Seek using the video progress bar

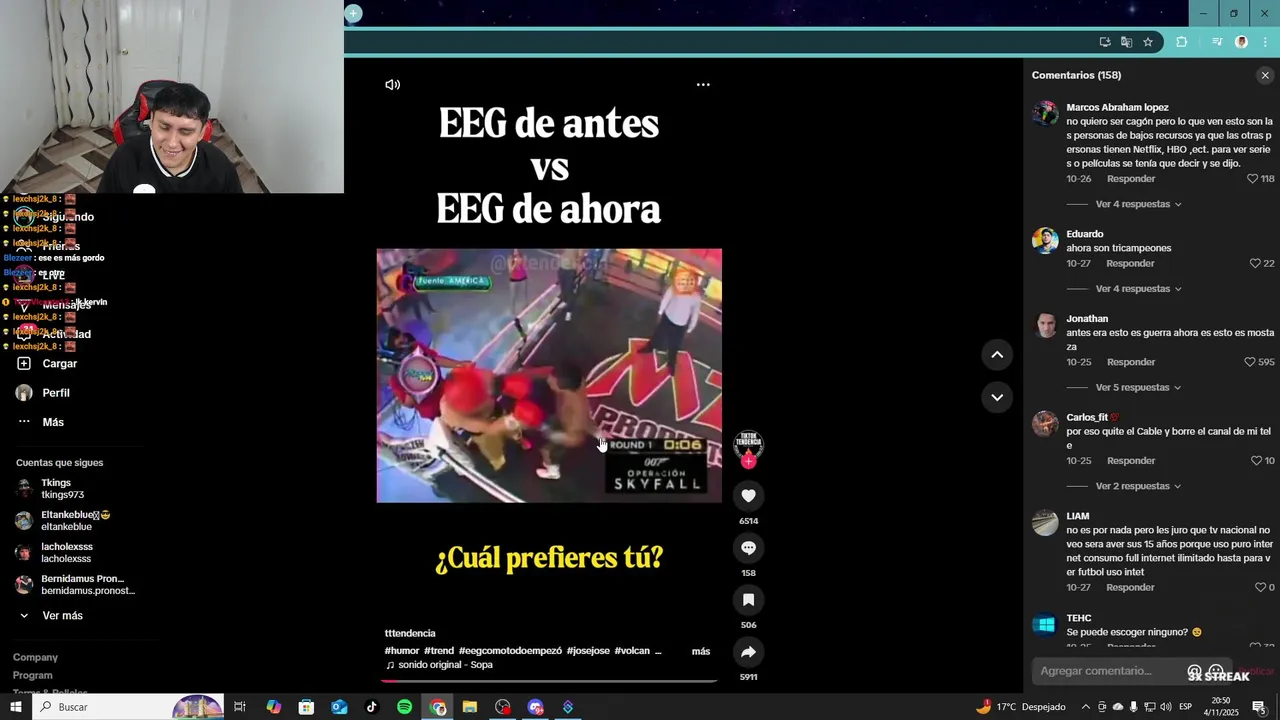click(x=548, y=681)
